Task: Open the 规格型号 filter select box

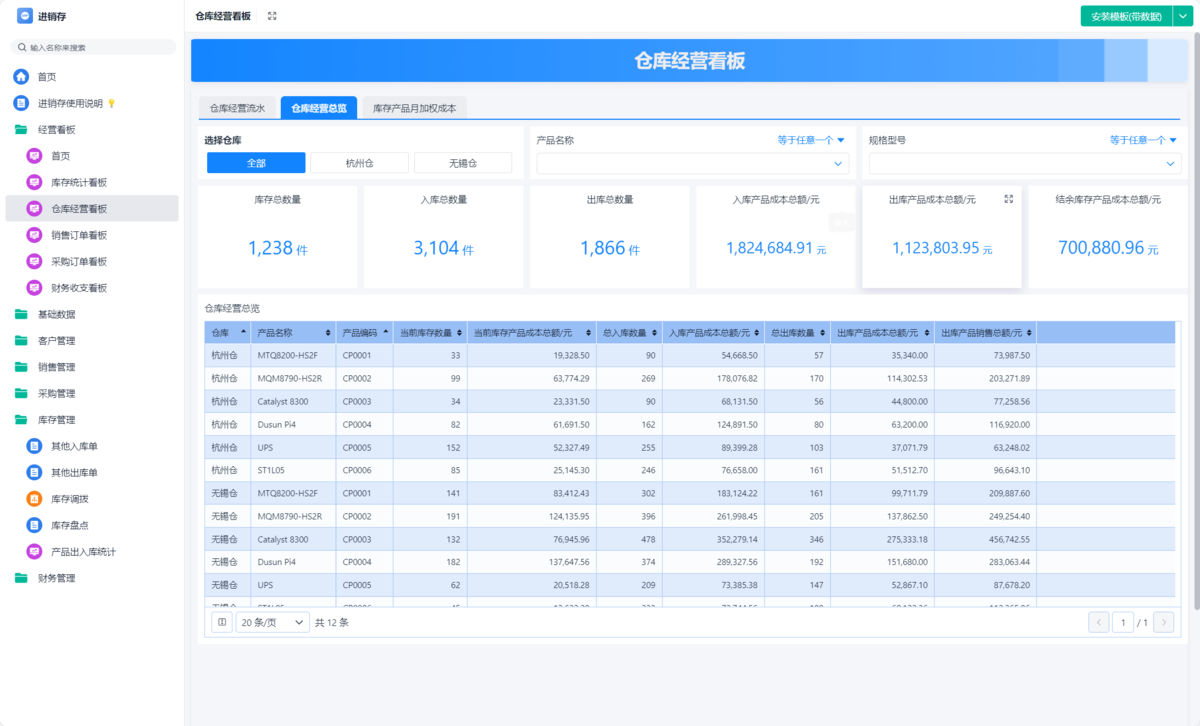Action: (x=1025, y=163)
